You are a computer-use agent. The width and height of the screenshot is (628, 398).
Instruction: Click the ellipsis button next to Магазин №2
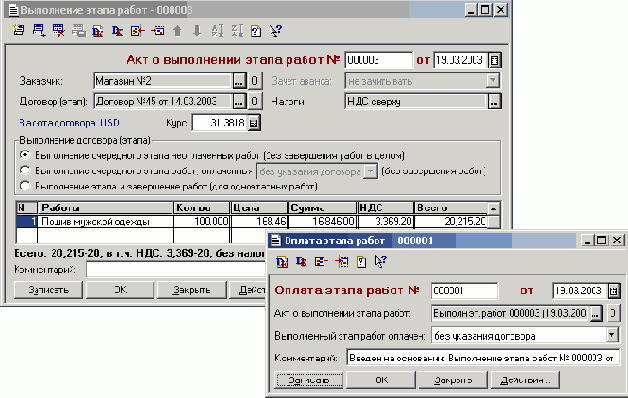tap(239, 81)
